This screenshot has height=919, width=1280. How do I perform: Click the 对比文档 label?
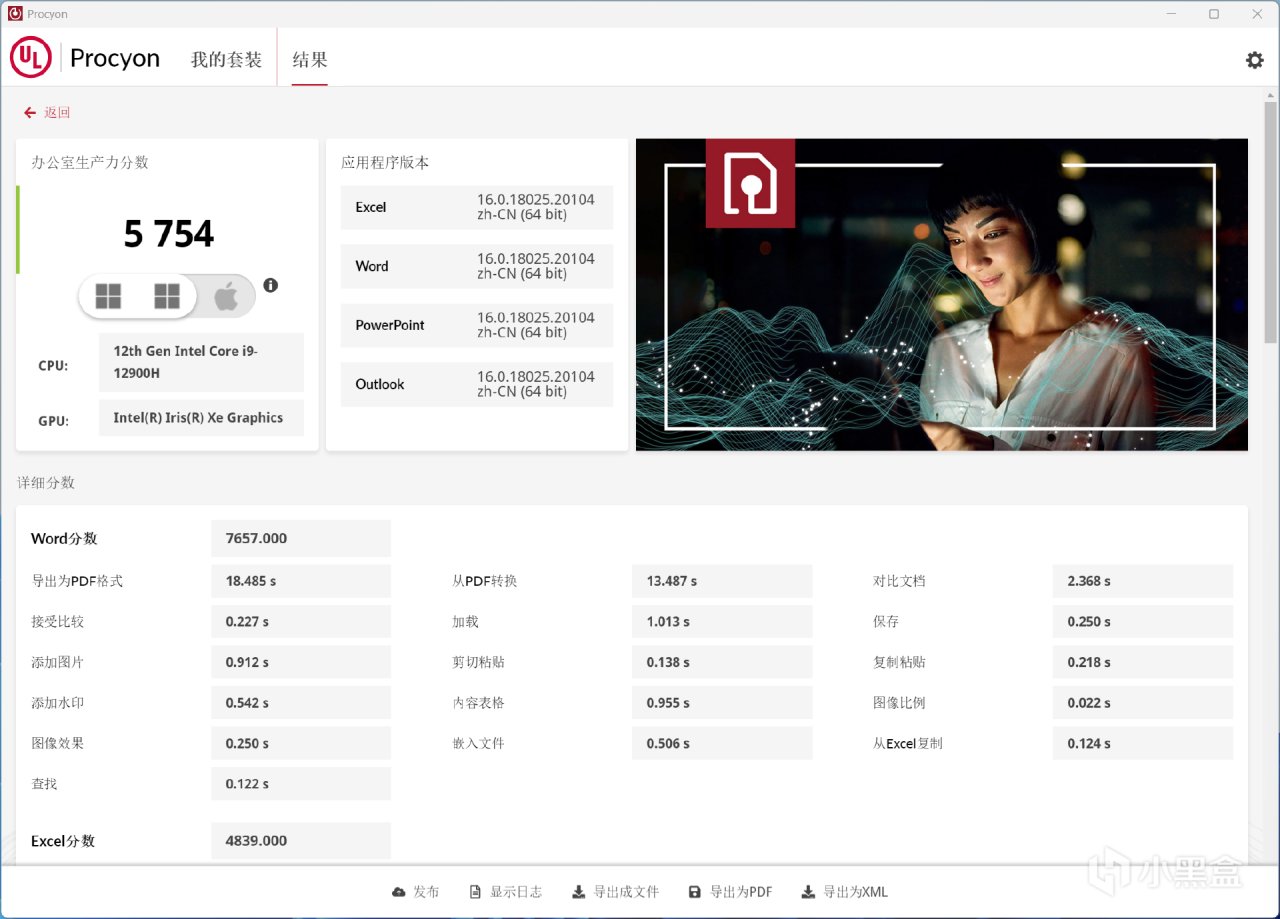point(899,581)
